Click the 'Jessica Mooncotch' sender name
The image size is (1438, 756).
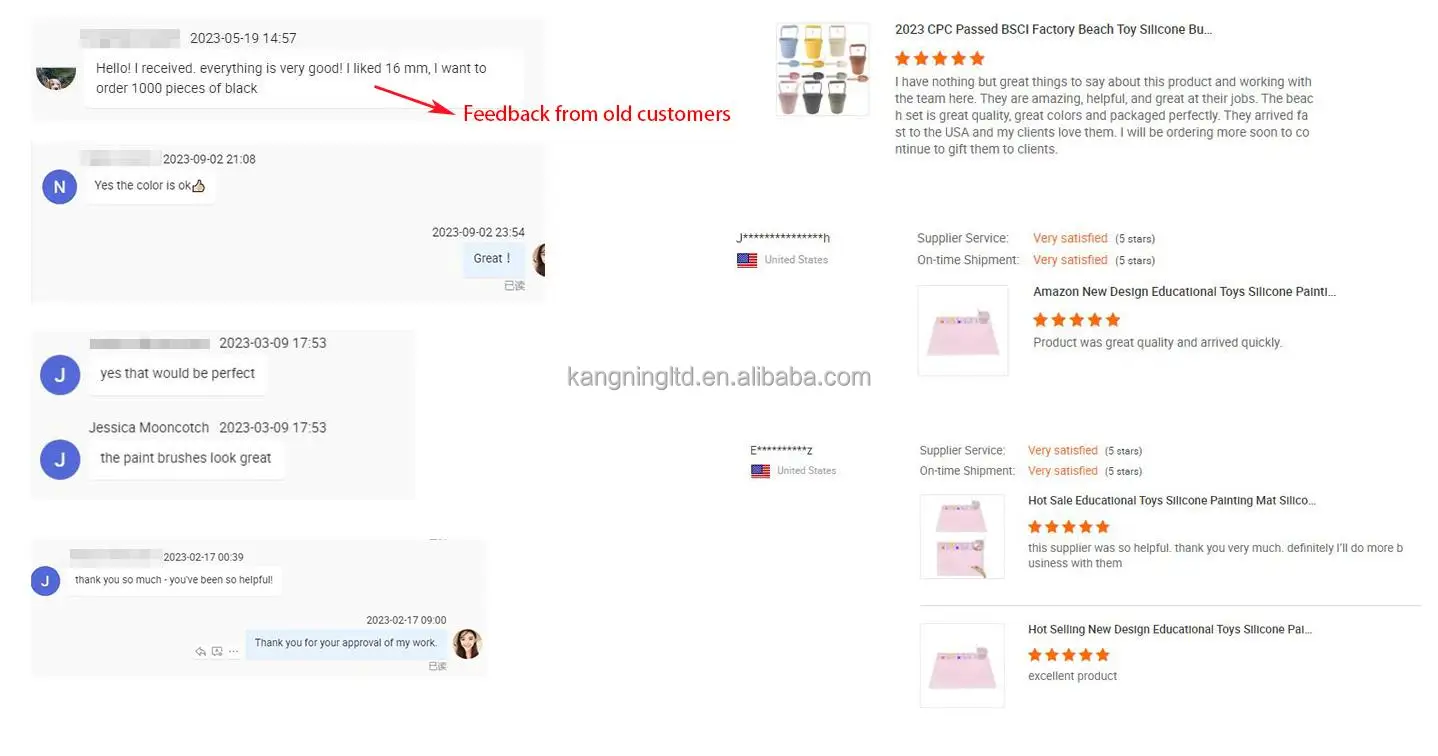click(x=149, y=428)
